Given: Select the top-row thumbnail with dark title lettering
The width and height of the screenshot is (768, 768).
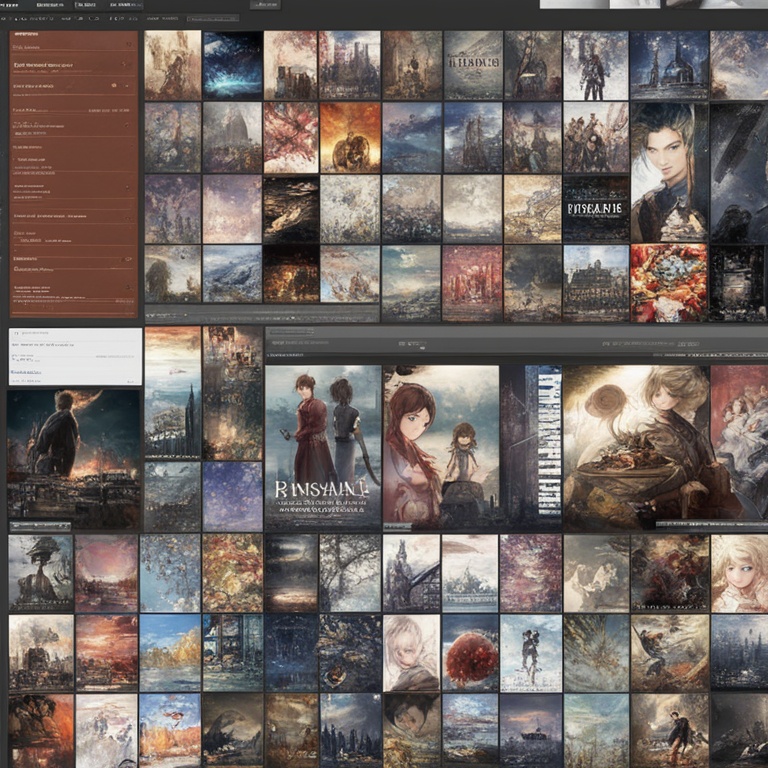Looking at the screenshot, I should 473,65.
